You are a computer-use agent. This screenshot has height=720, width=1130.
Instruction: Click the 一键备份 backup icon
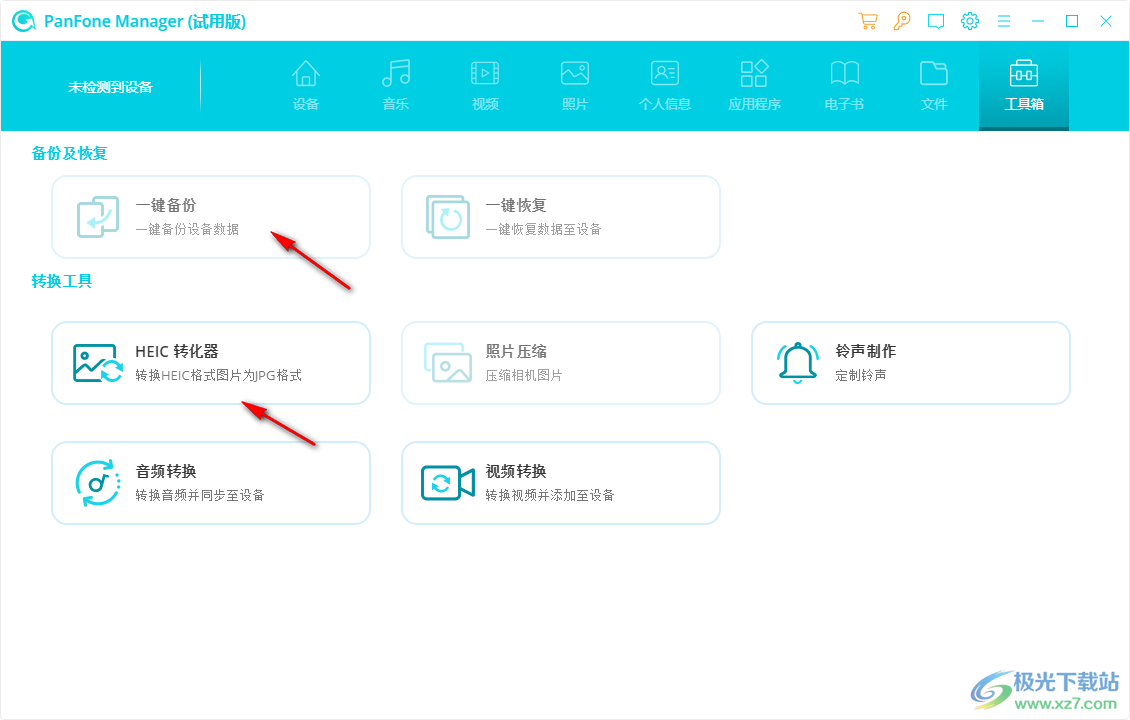(x=98, y=217)
